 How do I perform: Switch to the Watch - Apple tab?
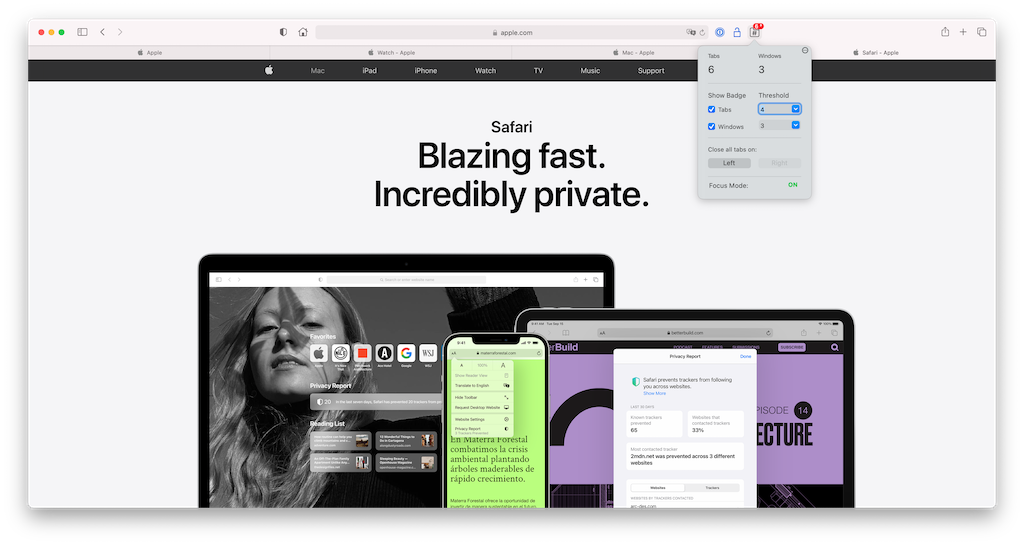pyautogui.click(x=392, y=52)
